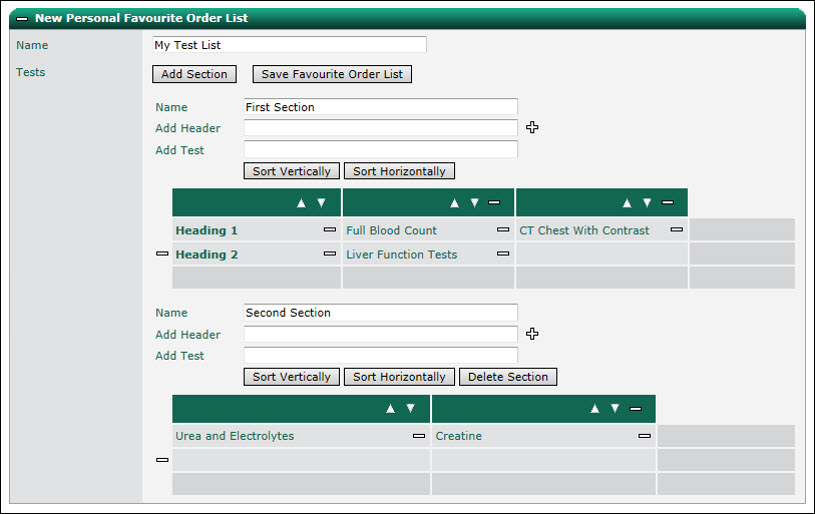This screenshot has height=514, width=815.
Task: Move the Heading column up in First Section
Action: (x=301, y=203)
